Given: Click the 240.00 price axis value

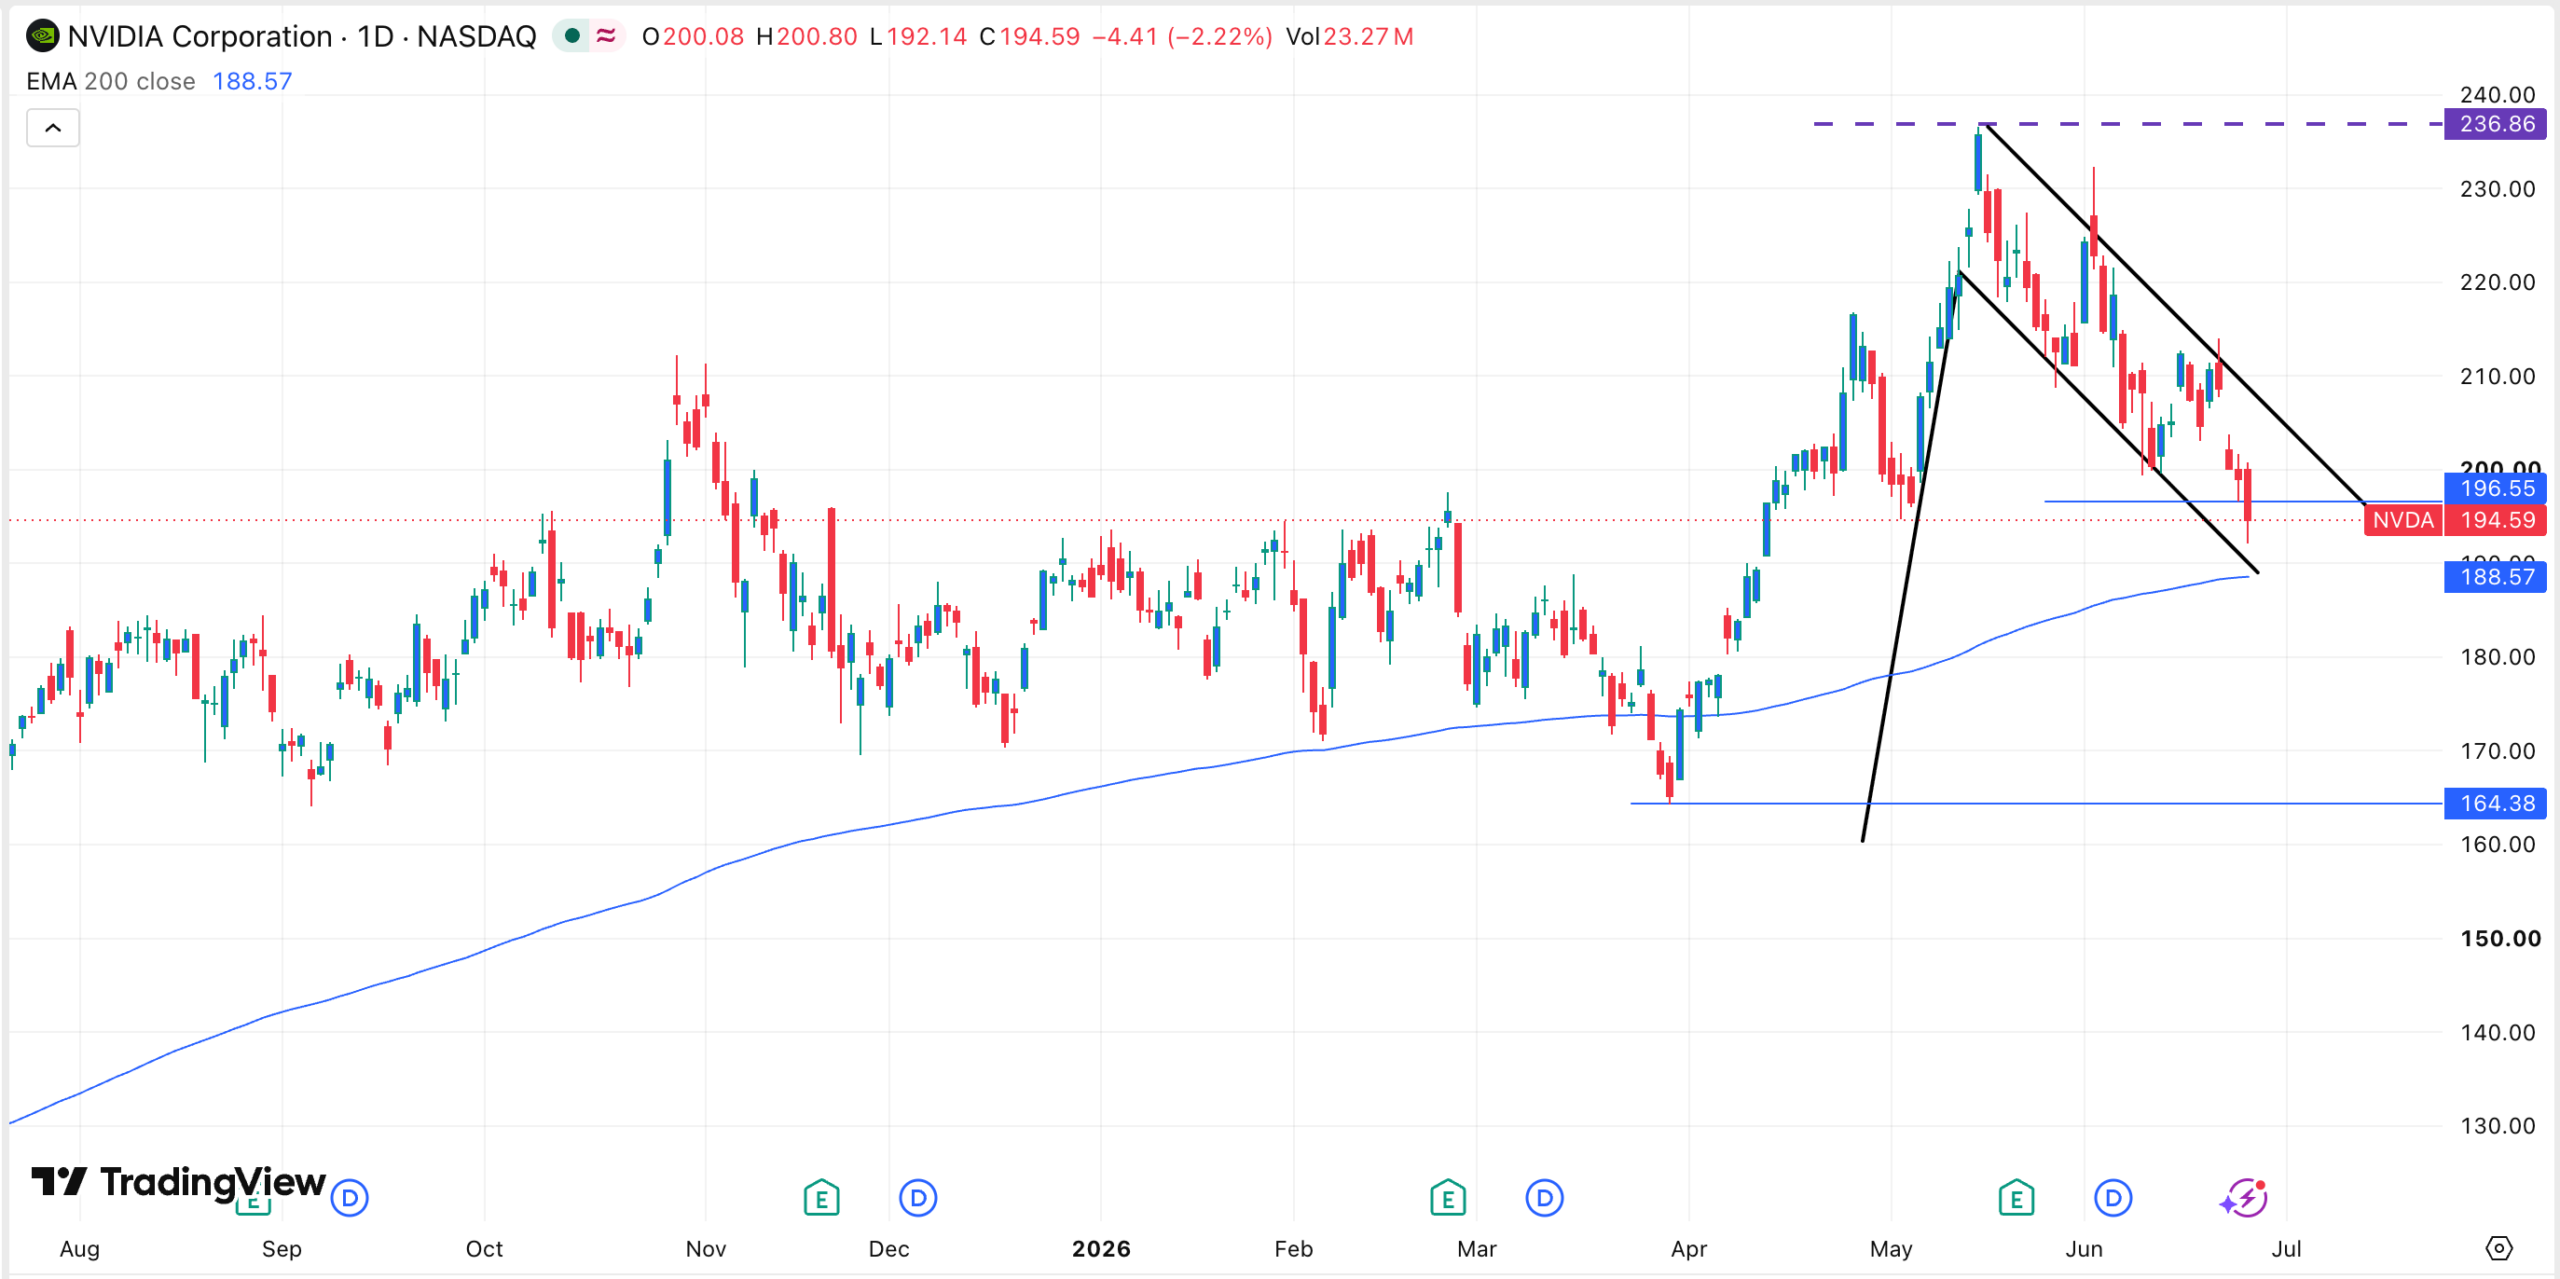Looking at the screenshot, I should coord(2497,95).
